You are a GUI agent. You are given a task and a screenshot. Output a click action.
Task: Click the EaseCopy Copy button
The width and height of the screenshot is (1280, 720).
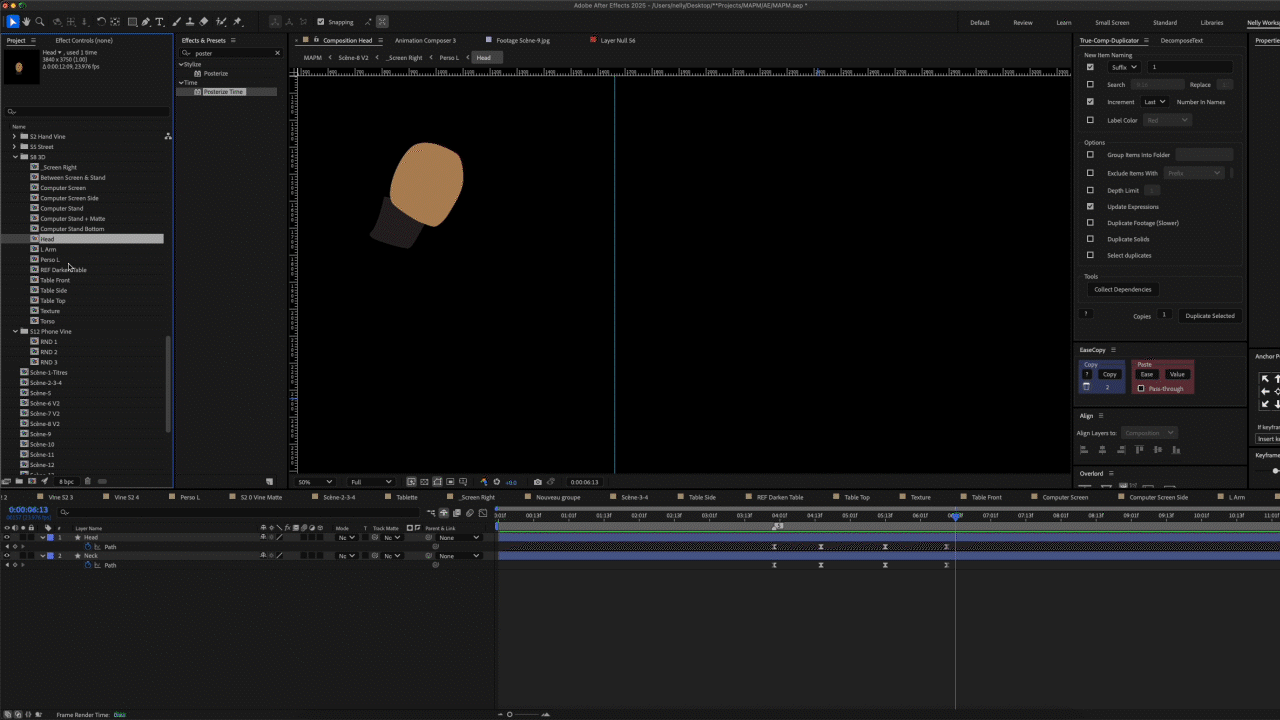[x=1109, y=374]
